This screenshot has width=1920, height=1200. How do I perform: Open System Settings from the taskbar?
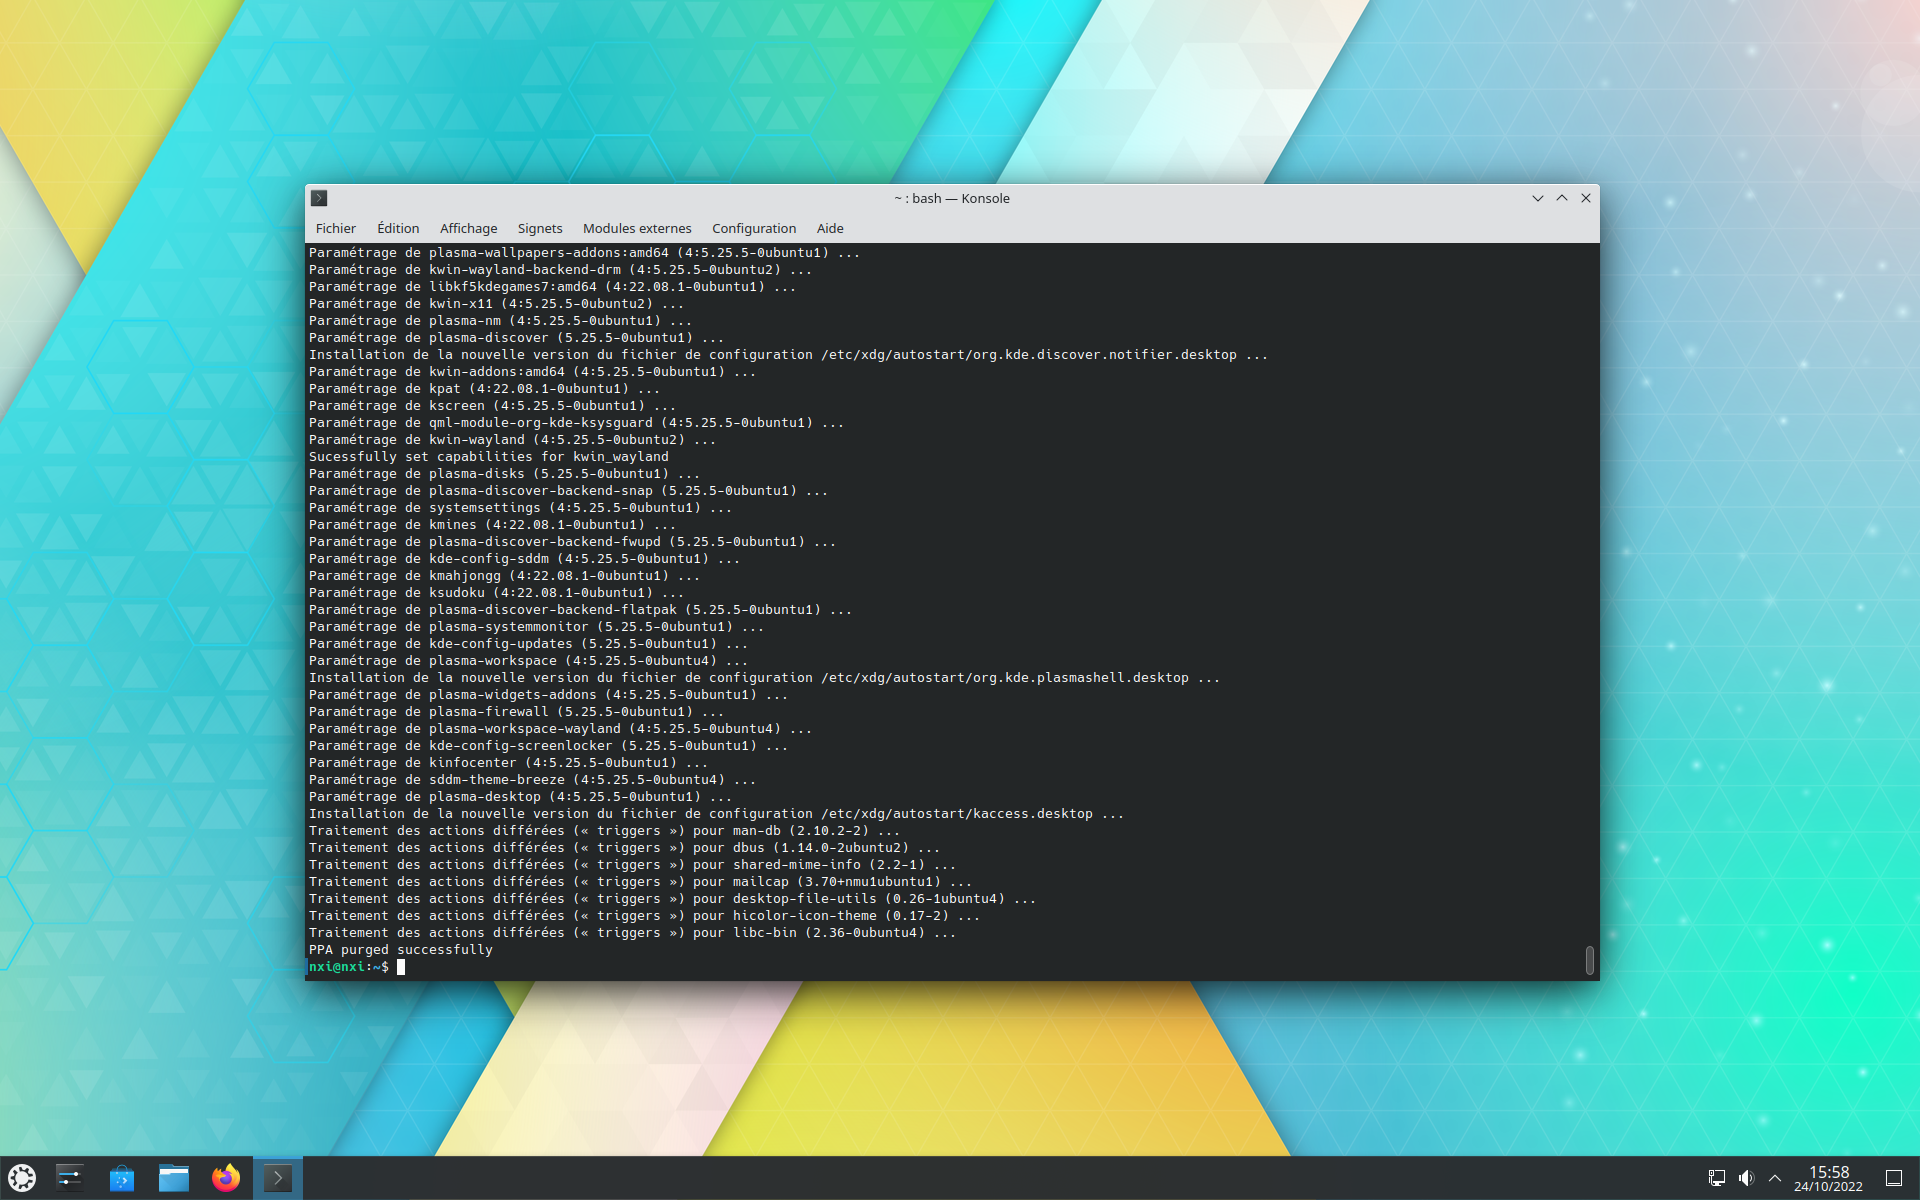coord(69,1178)
